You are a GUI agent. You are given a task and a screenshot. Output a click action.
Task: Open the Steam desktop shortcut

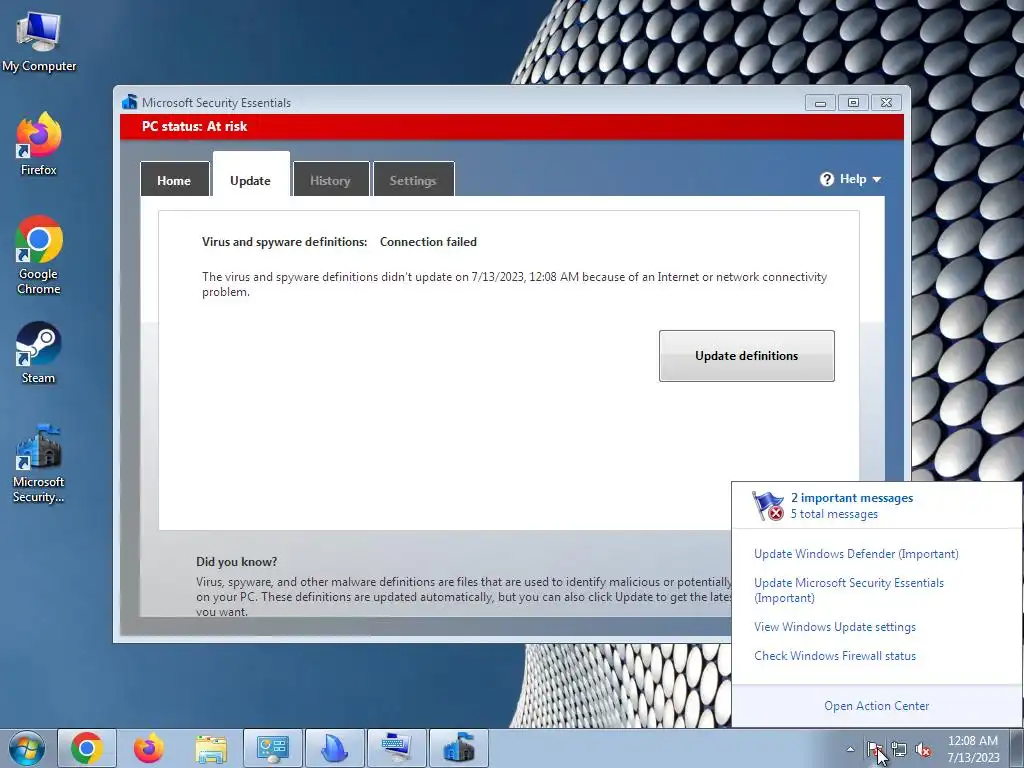[x=39, y=353]
